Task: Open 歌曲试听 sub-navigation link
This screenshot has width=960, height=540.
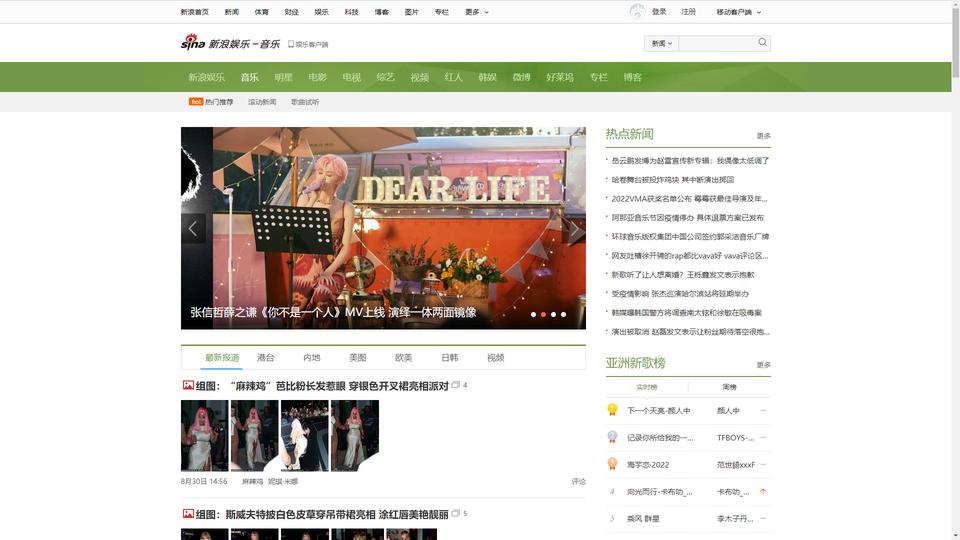Action: click(305, 102)
